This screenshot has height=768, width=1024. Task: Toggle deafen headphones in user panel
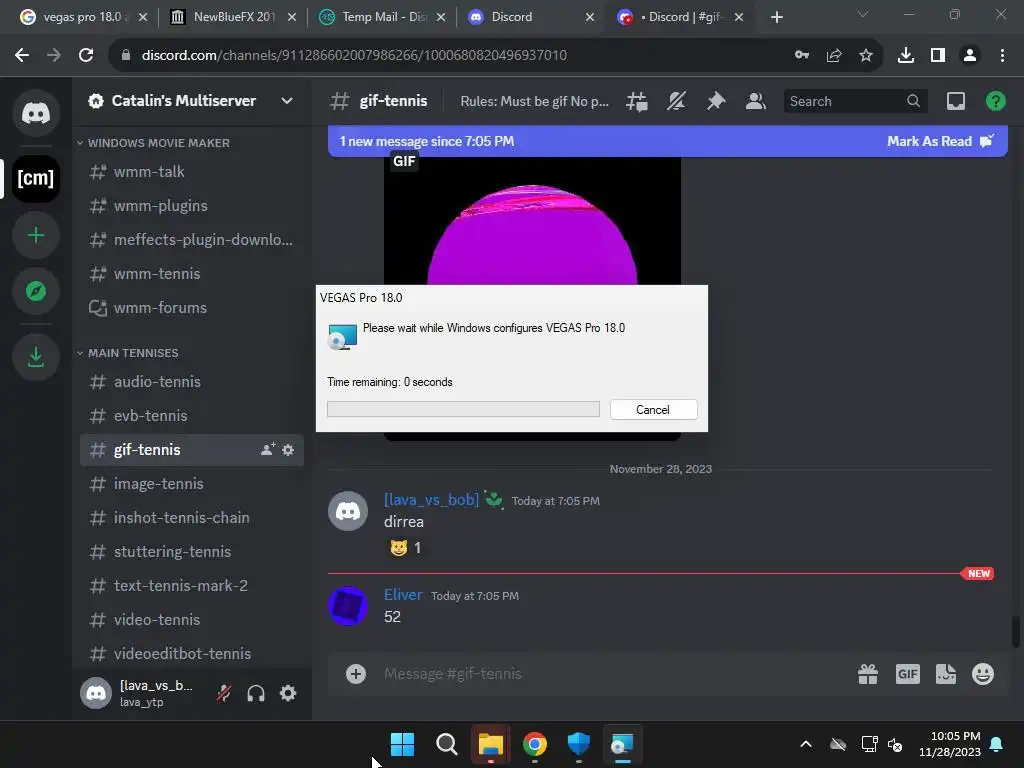[x=256, y=693]
